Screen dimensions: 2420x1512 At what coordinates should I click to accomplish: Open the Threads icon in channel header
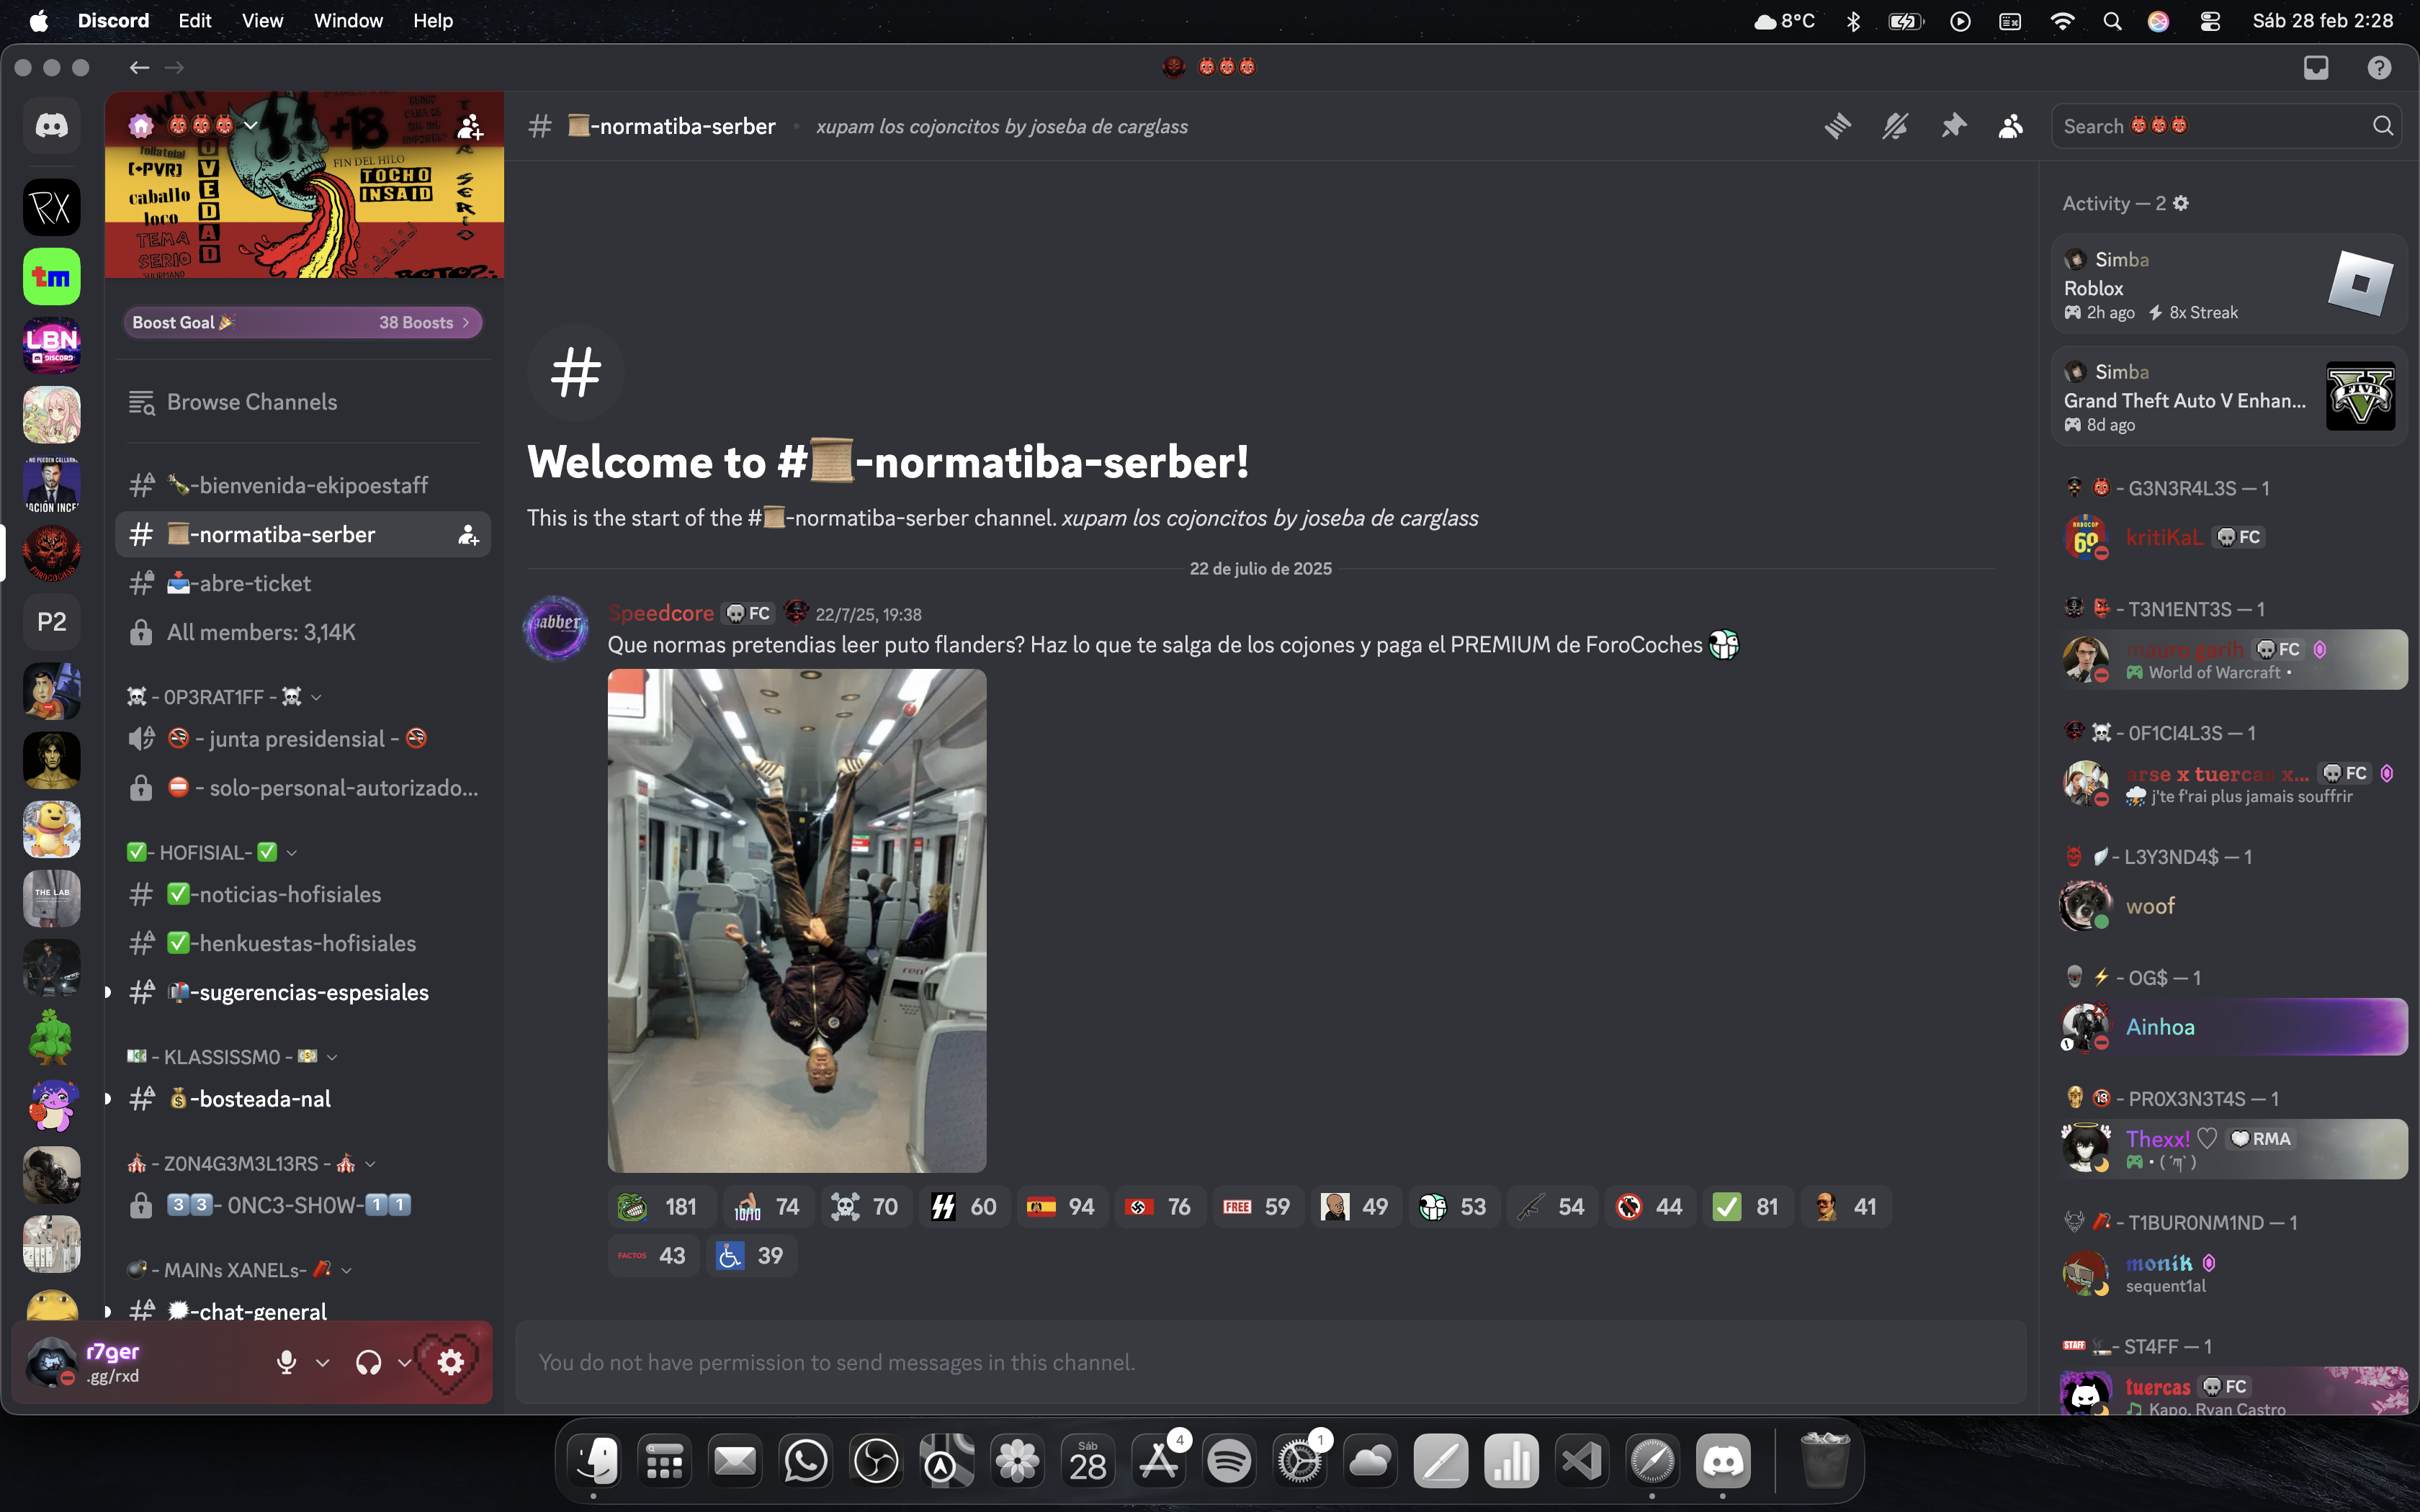tap(1837, 126)
